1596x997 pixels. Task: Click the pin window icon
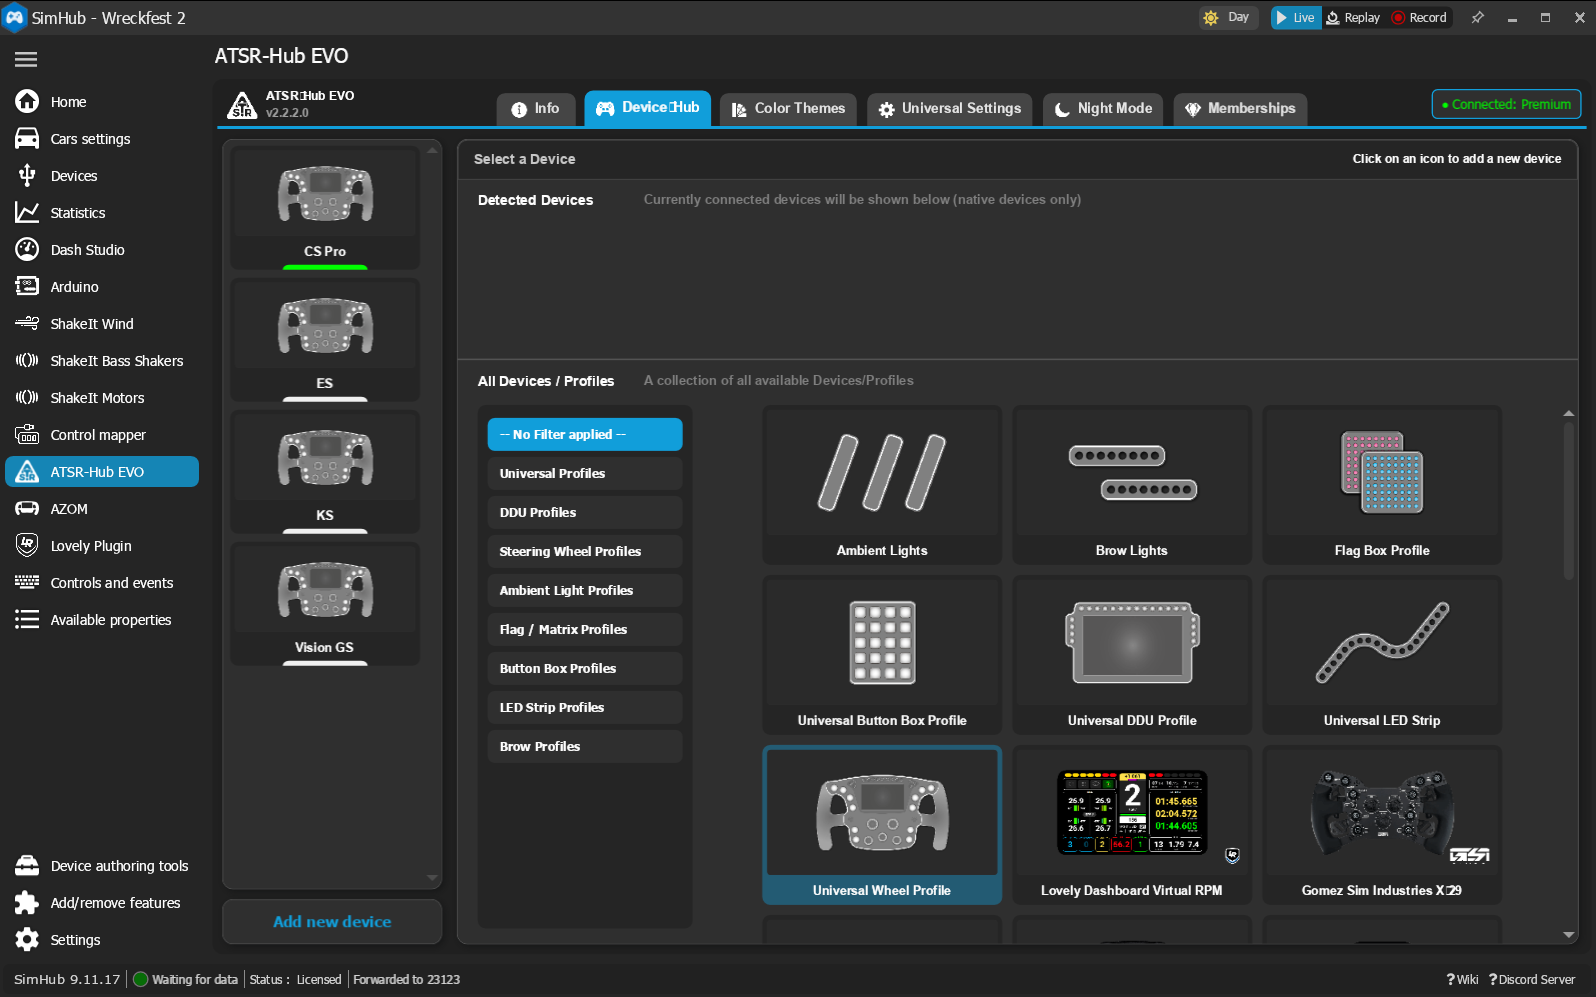(x=1477, y=18)
